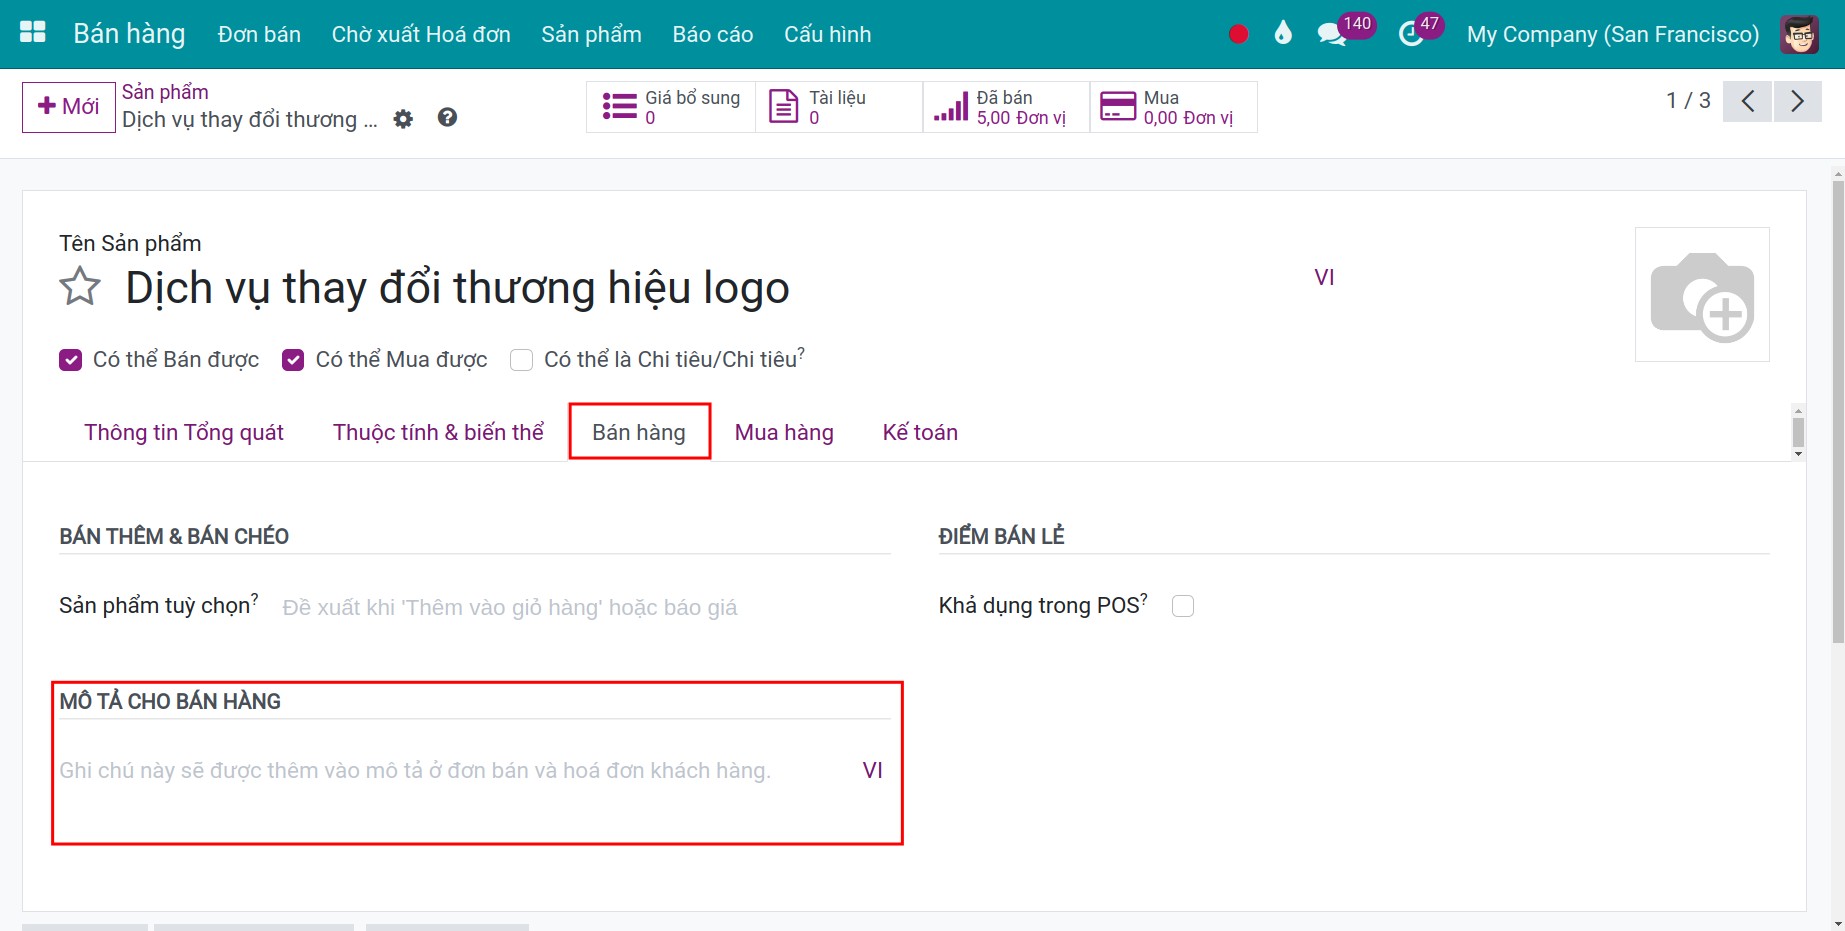The image size is (1845, 931).
Task: Enable the Khả dụng trong POS checkbox
Action: click(x=1183, y=605)
